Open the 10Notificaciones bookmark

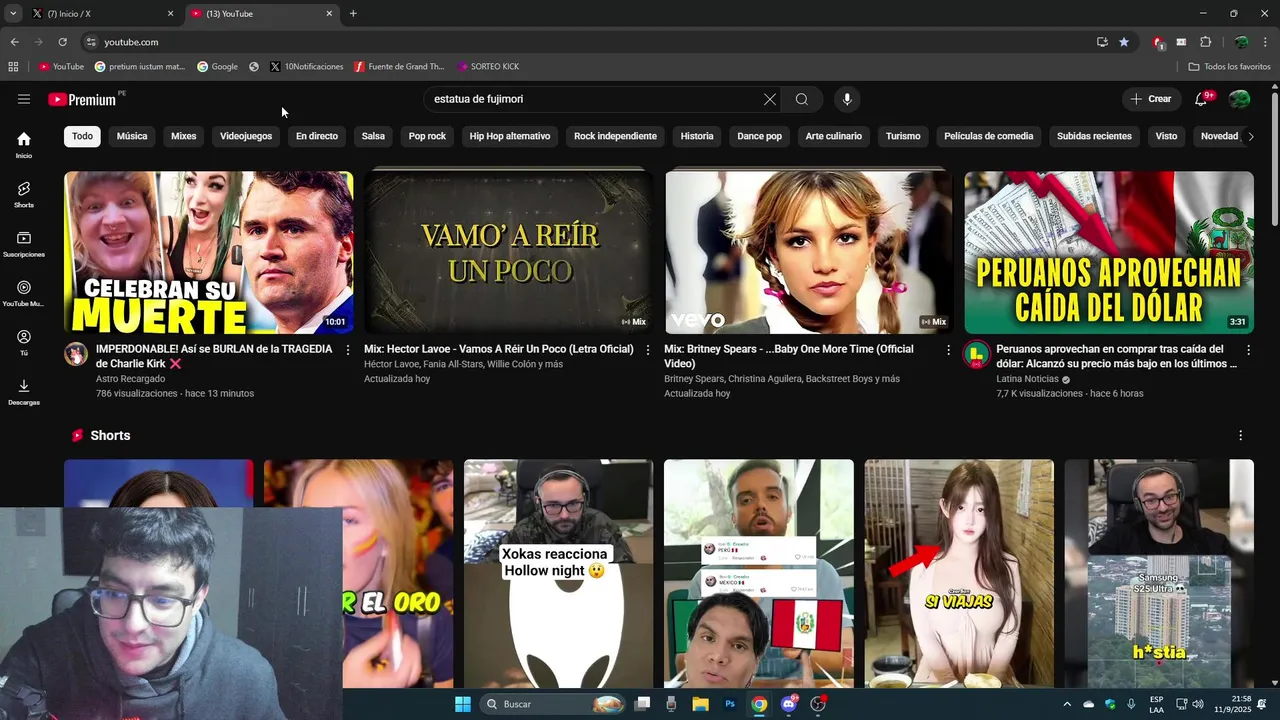(x=307, y=67)
